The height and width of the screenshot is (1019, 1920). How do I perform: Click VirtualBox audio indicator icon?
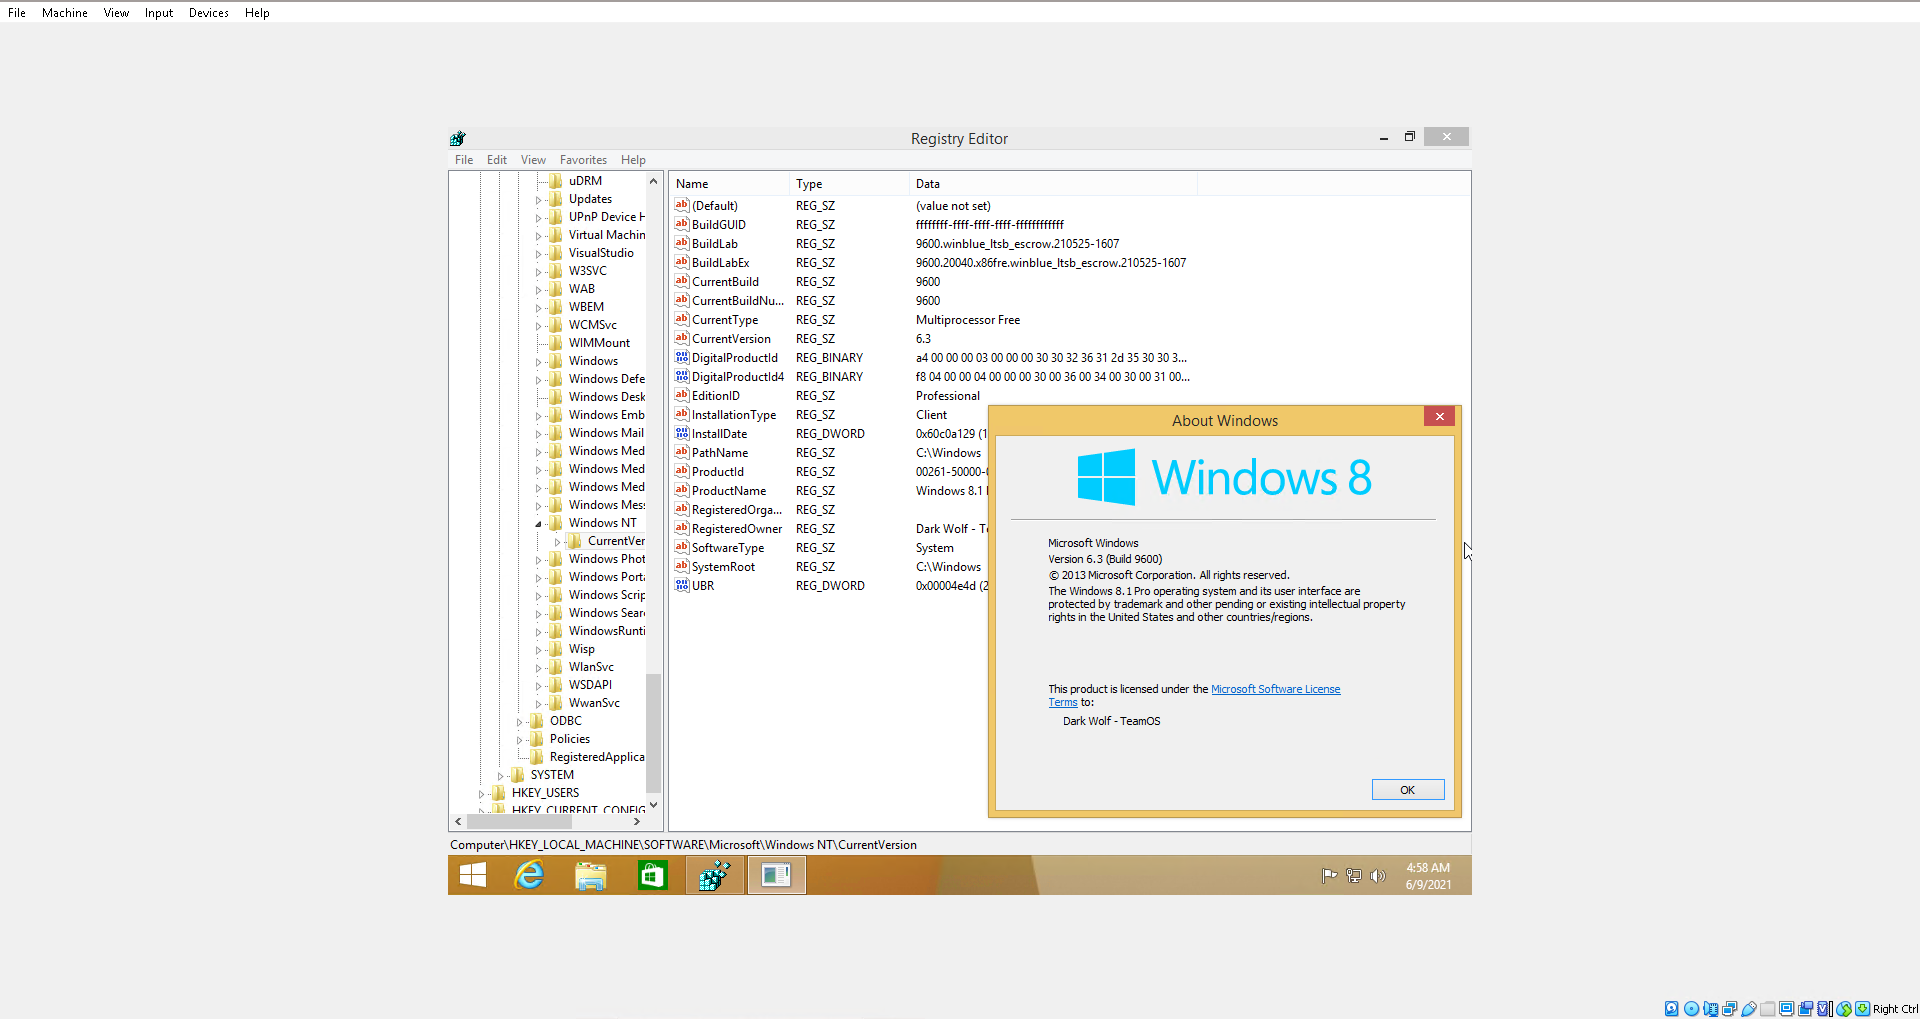tap(1710, 1009)
